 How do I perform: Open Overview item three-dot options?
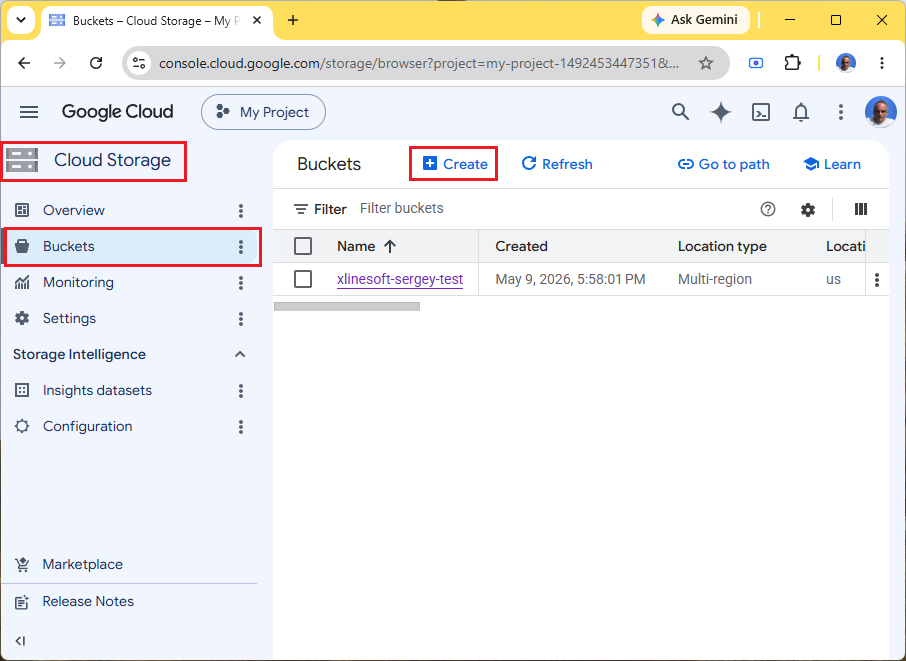pos(241,211)
